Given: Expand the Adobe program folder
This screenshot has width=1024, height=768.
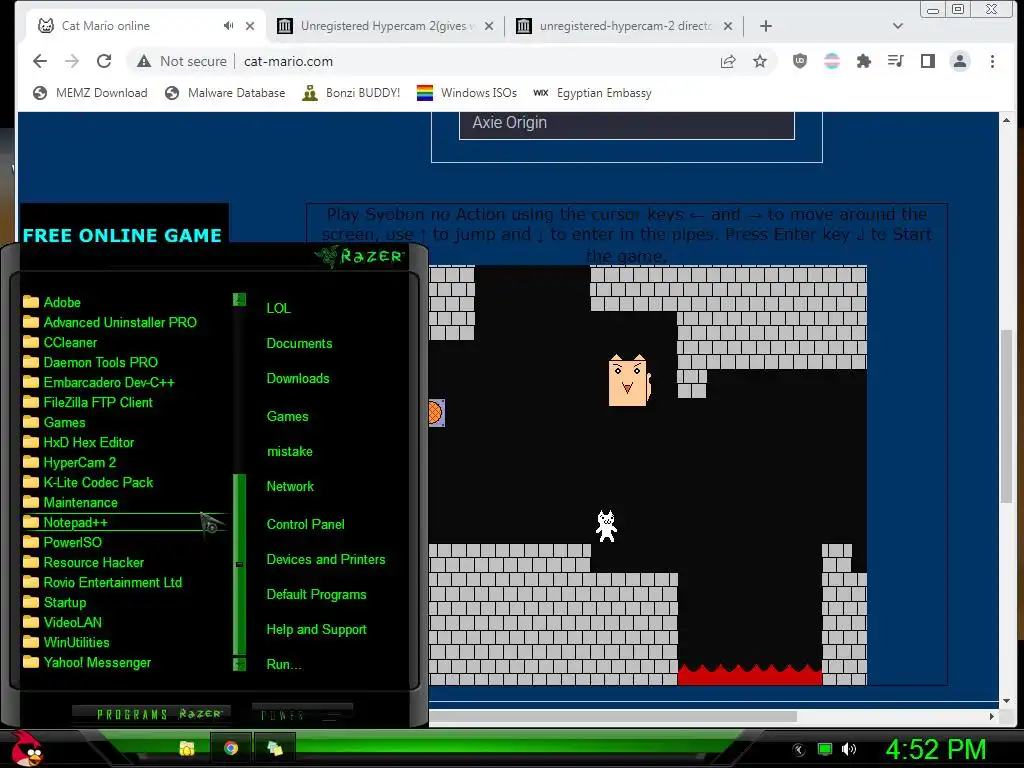Looking at the screenshot, I should (52, 302).
